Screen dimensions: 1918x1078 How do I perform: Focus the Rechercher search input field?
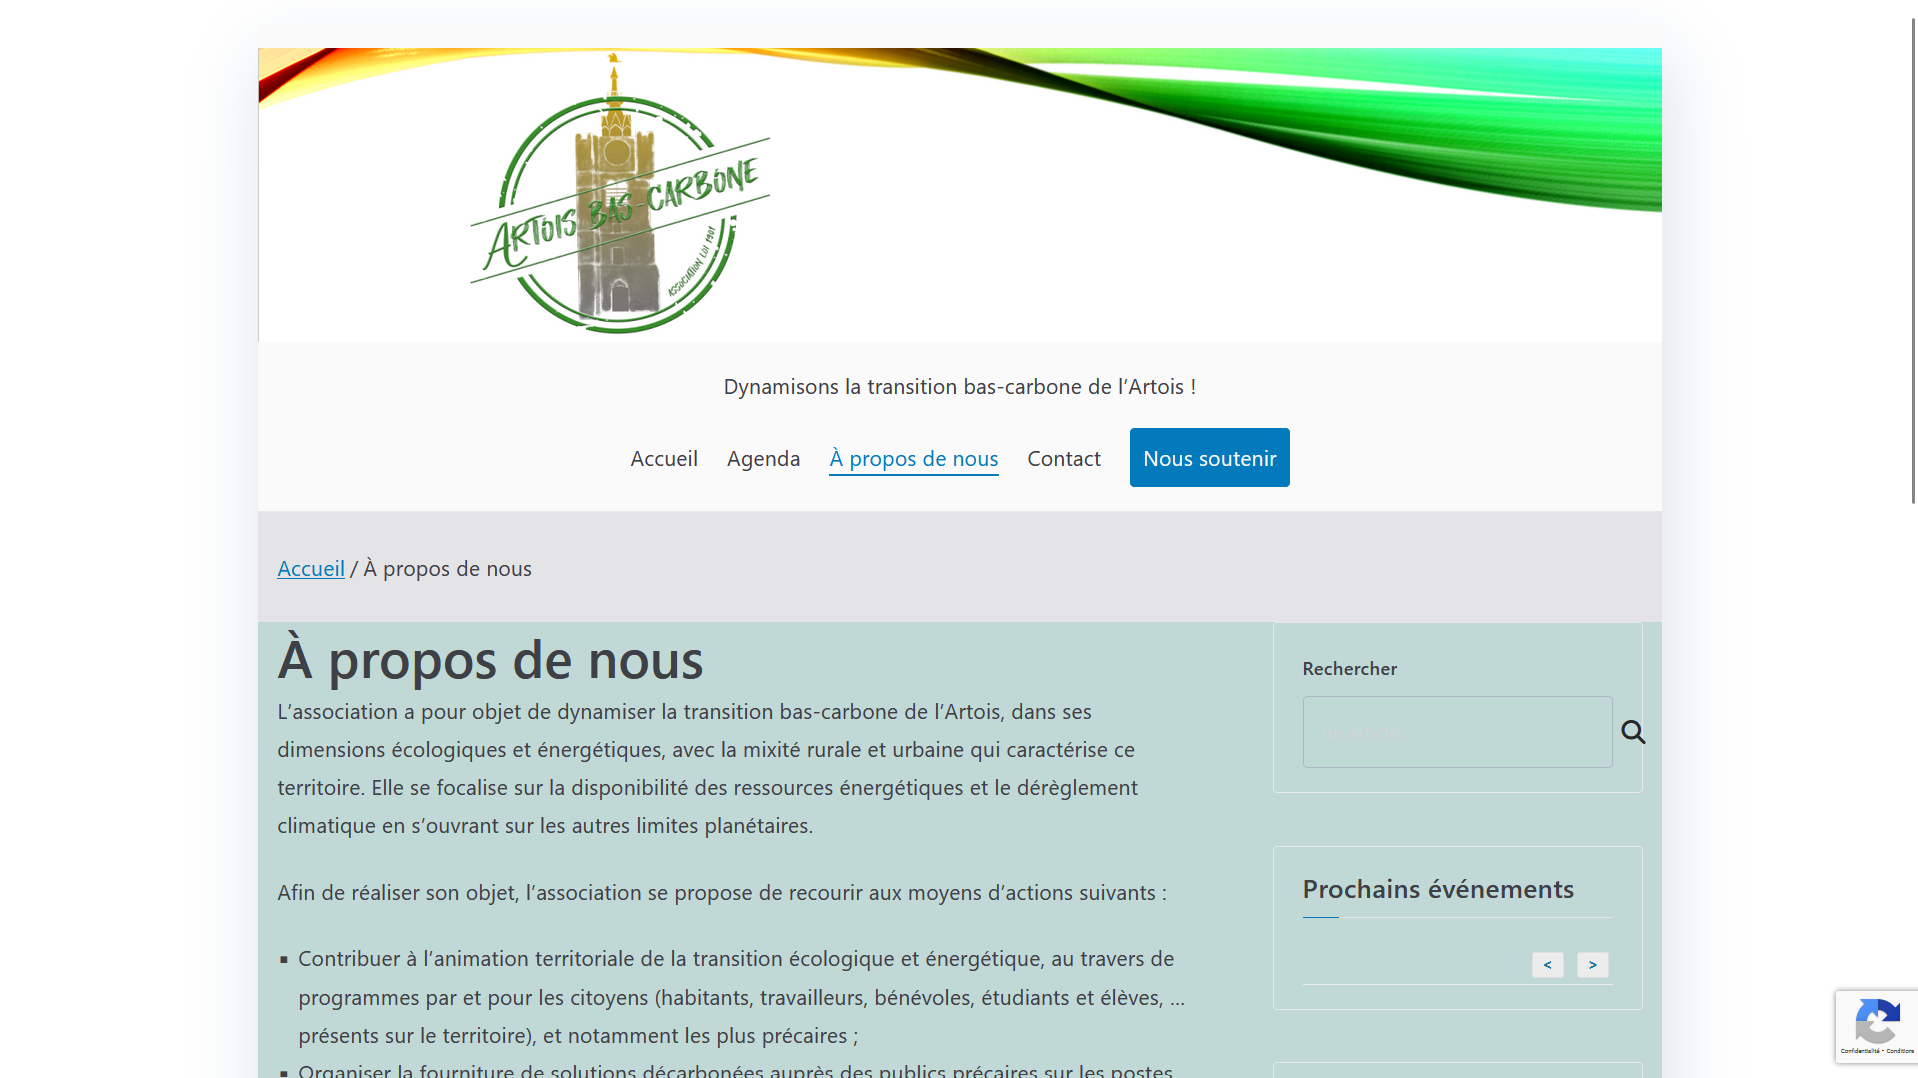click(1456, 732)
